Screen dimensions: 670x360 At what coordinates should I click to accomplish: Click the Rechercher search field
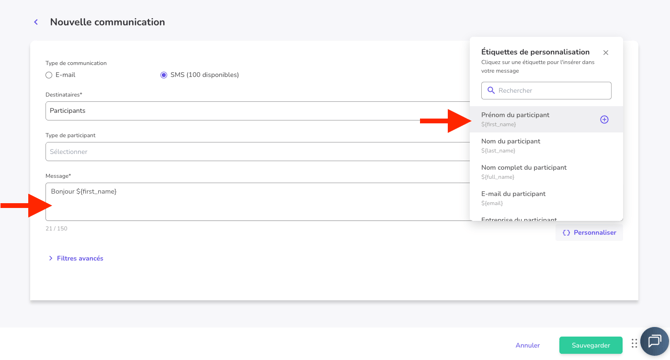point(546,91)
